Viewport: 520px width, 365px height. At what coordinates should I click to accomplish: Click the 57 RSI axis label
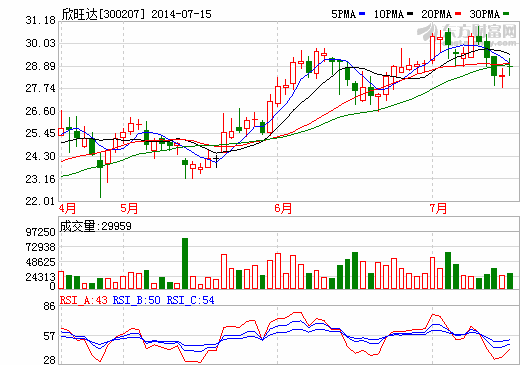(49, 336)
